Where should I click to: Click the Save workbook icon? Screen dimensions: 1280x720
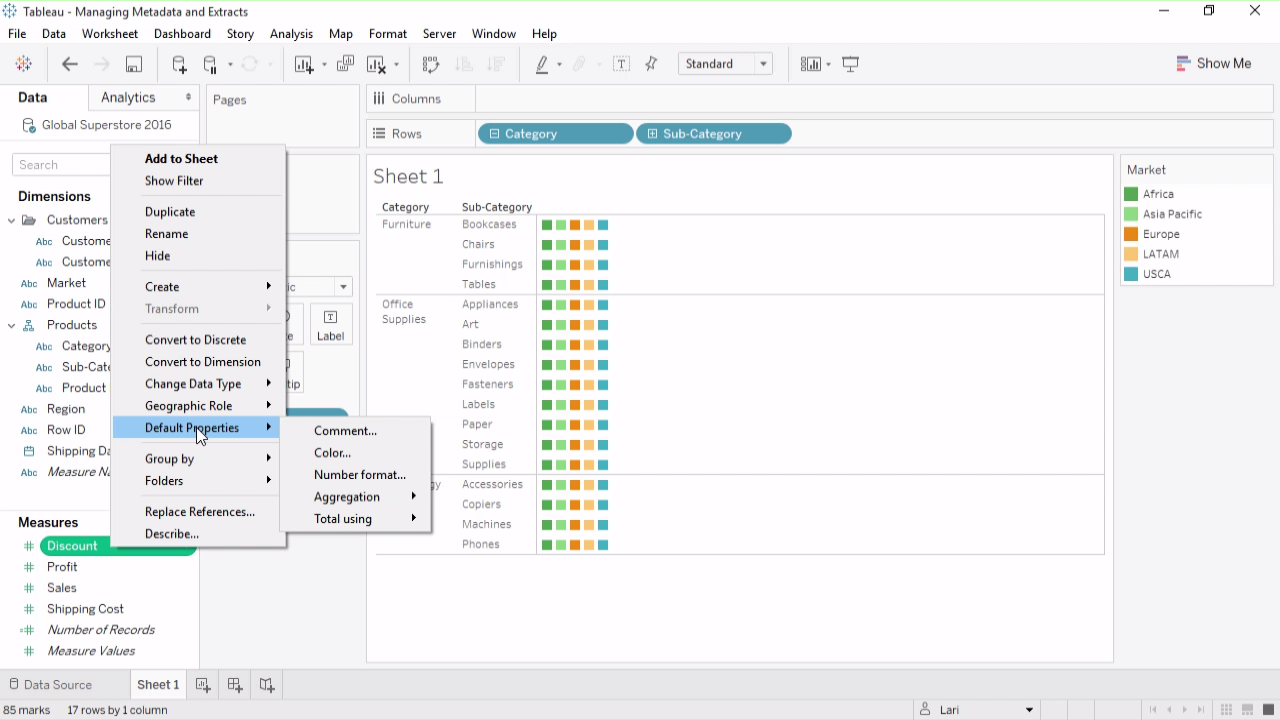click(x=134, y=64)
